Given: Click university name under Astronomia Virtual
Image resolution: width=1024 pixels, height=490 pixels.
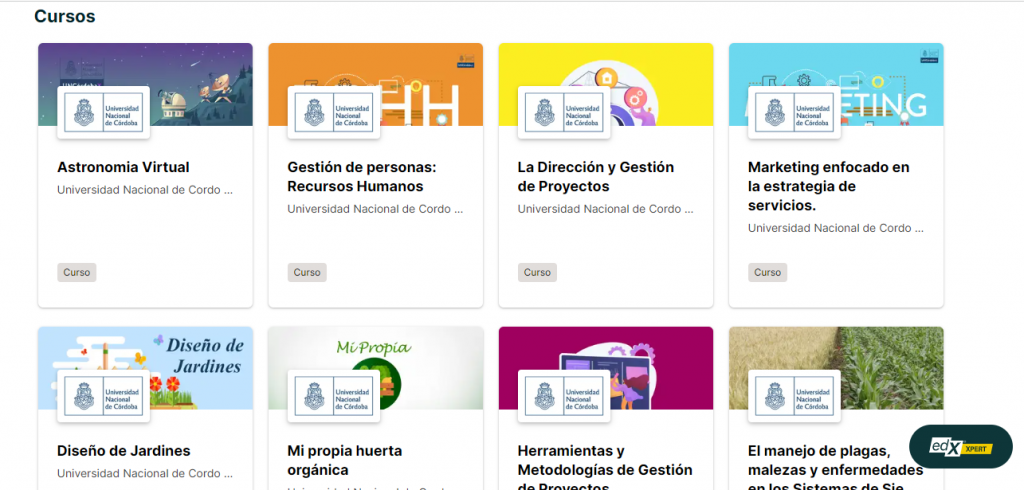Looking at the screenshot, I should tap(145, 190).
